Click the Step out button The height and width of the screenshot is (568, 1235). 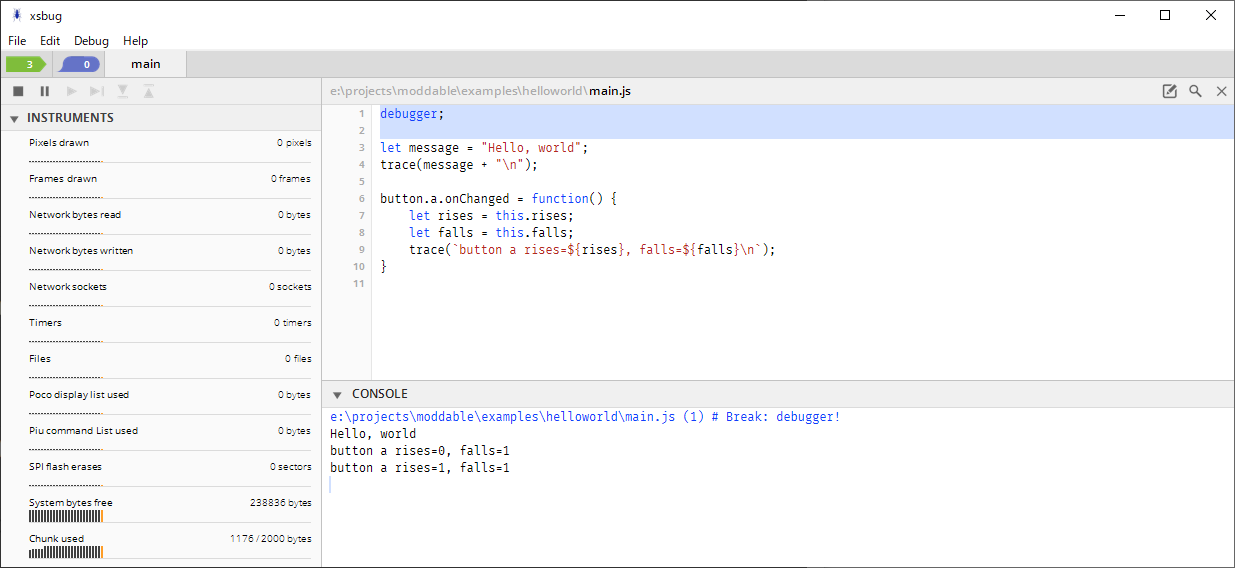[x=148, y=91]
